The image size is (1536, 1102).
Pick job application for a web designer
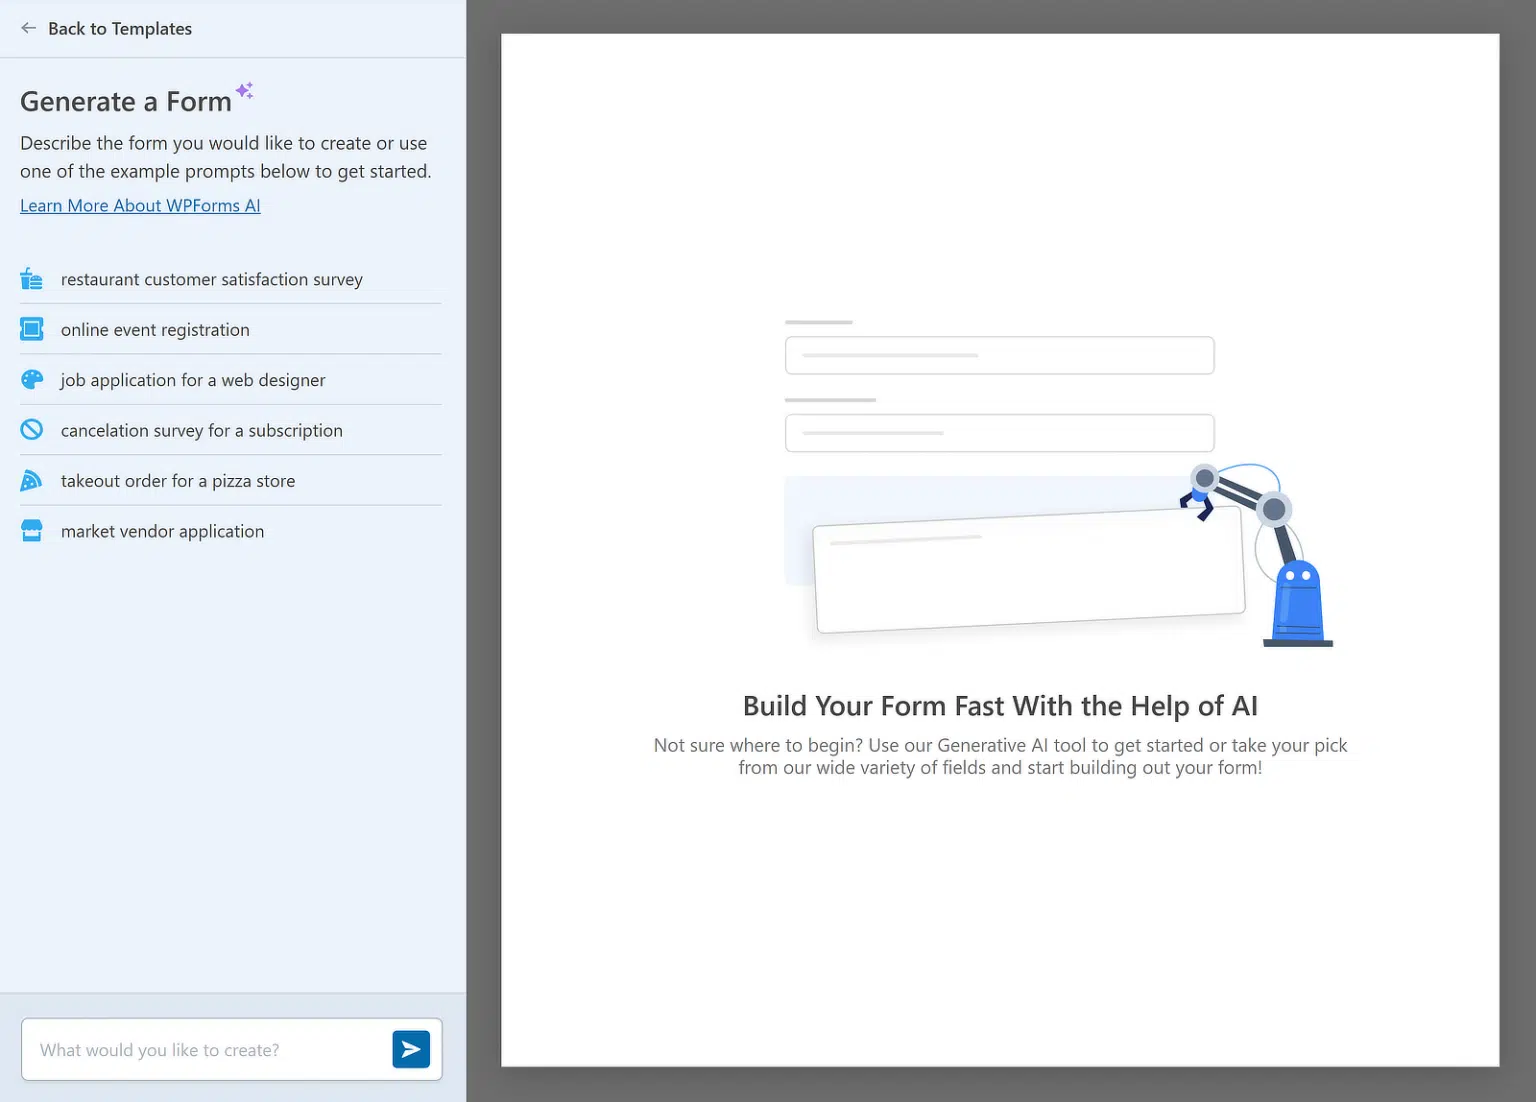point(193,380)
